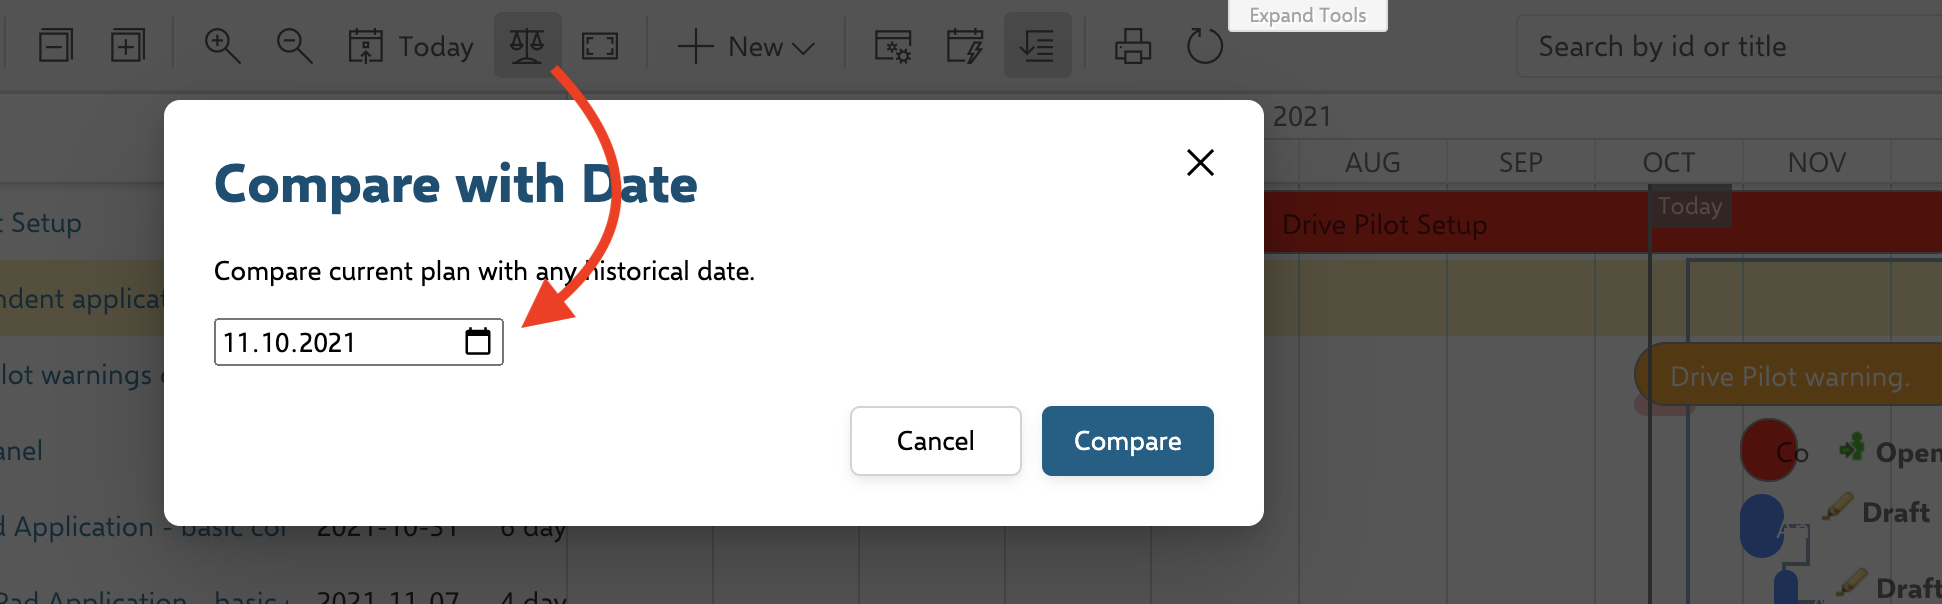
Task: Expand all task rows
Action: tap(128, 44)
